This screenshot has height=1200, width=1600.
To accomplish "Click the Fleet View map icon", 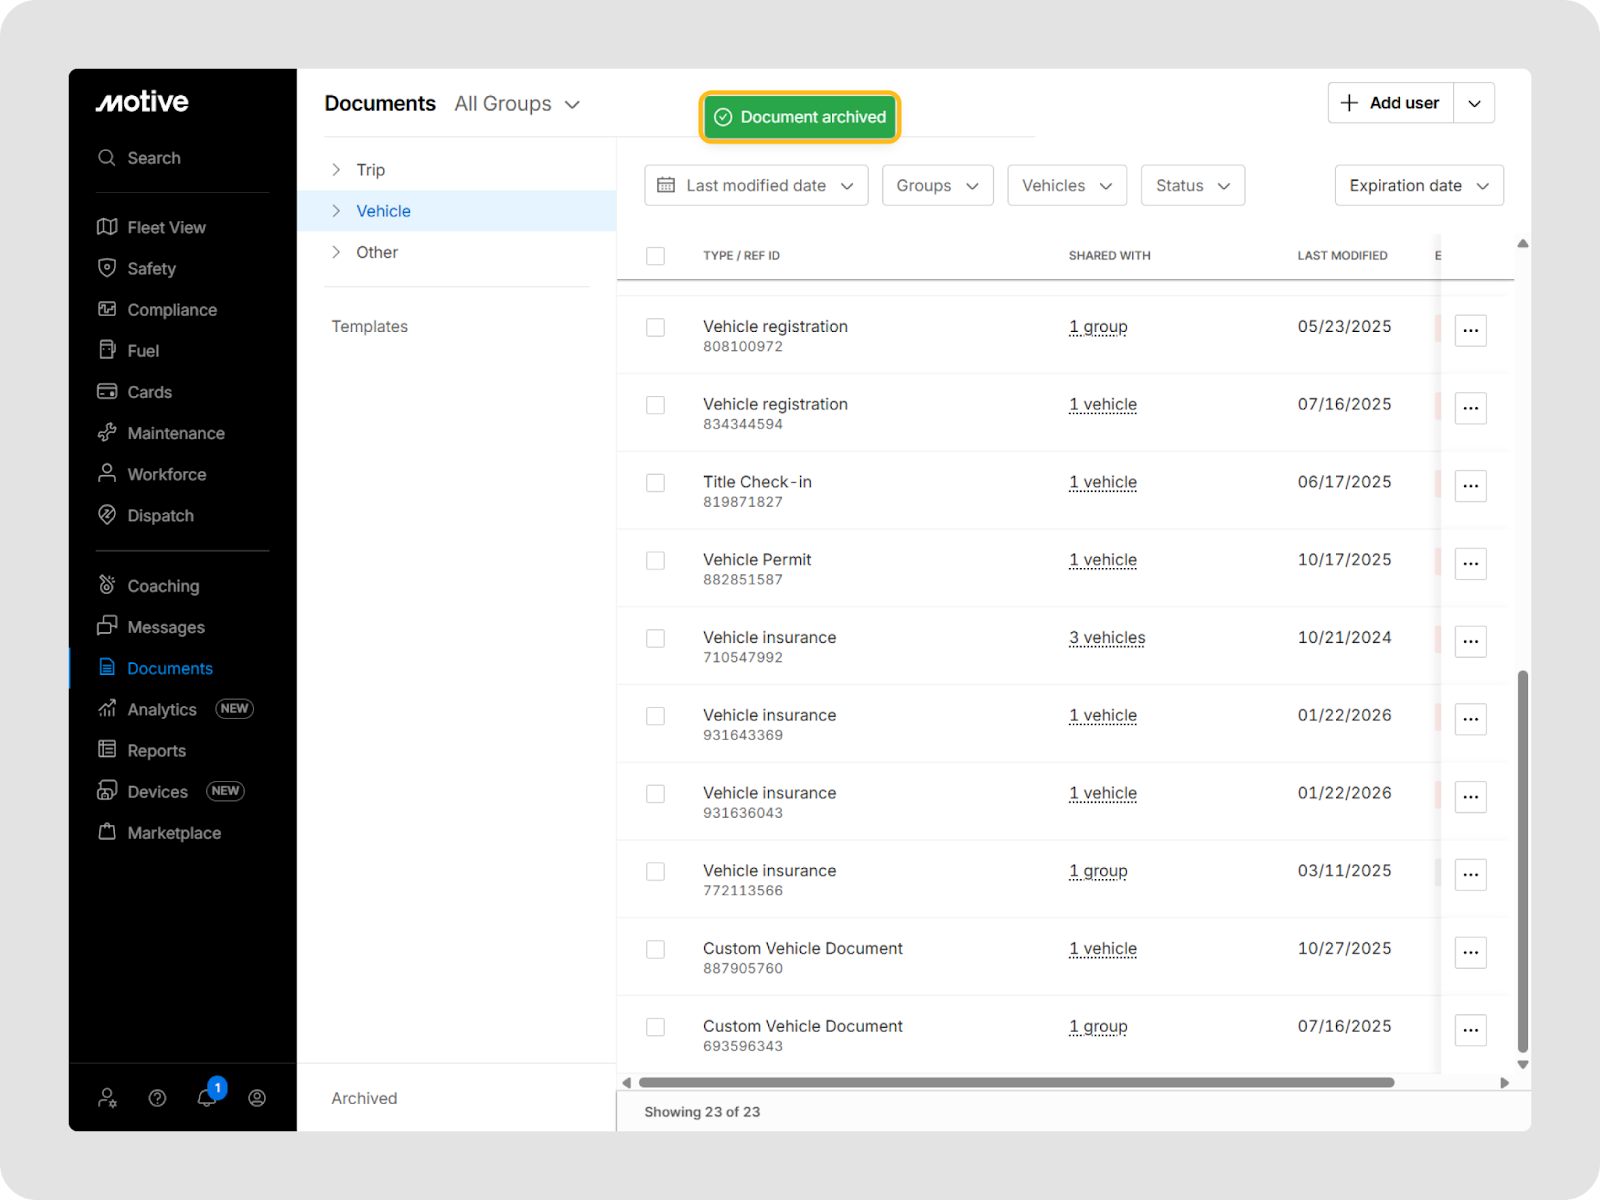I will pyautogui.click(x=107, y=227).
